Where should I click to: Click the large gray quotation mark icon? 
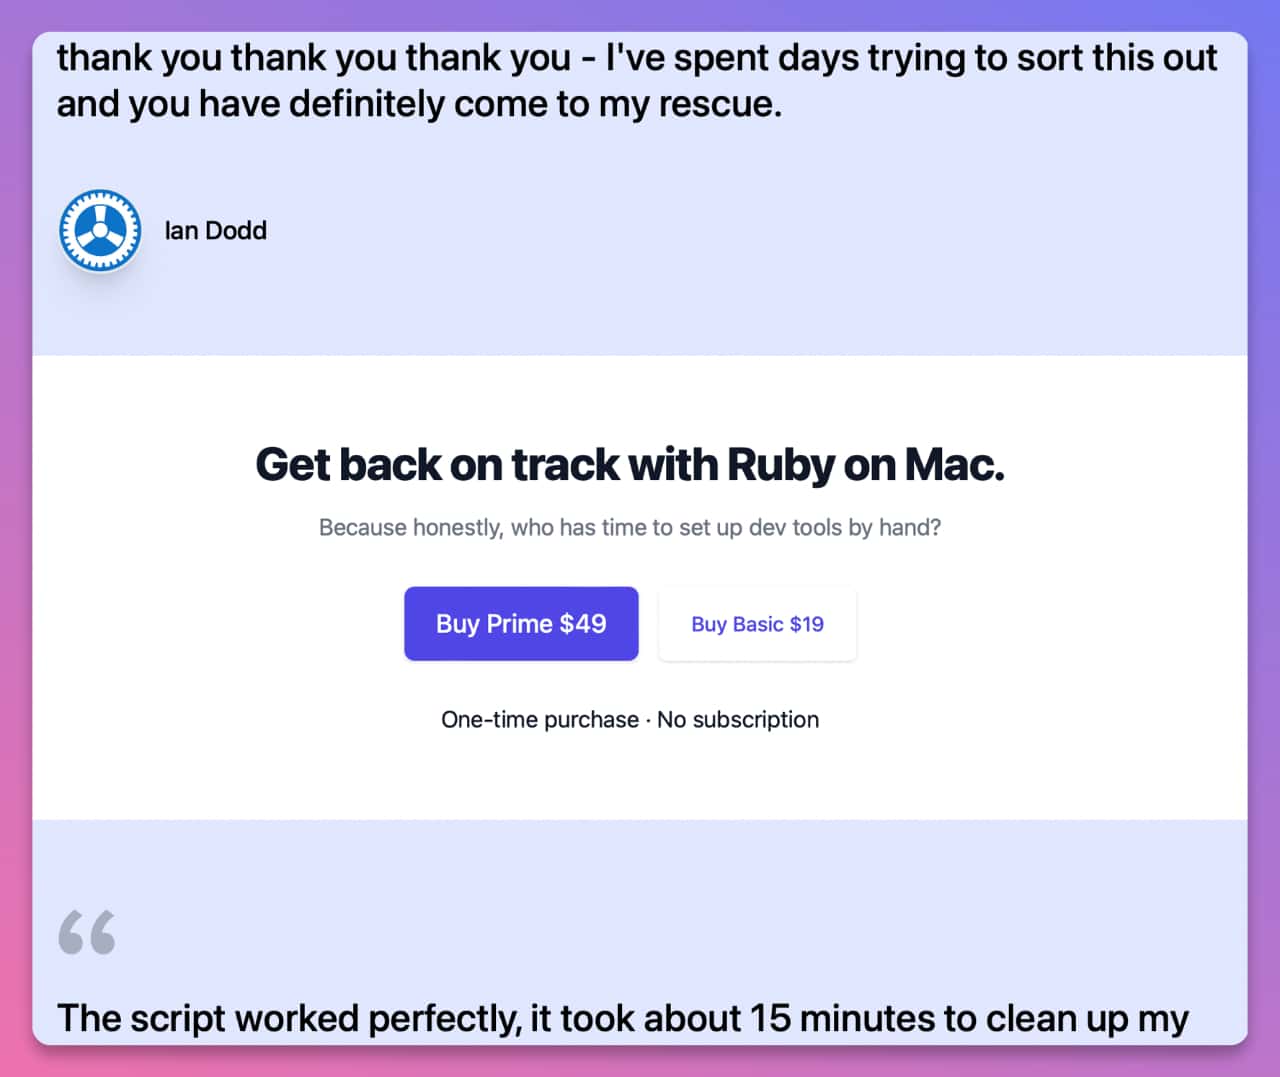pyautogui.click(x=87, y=932)
